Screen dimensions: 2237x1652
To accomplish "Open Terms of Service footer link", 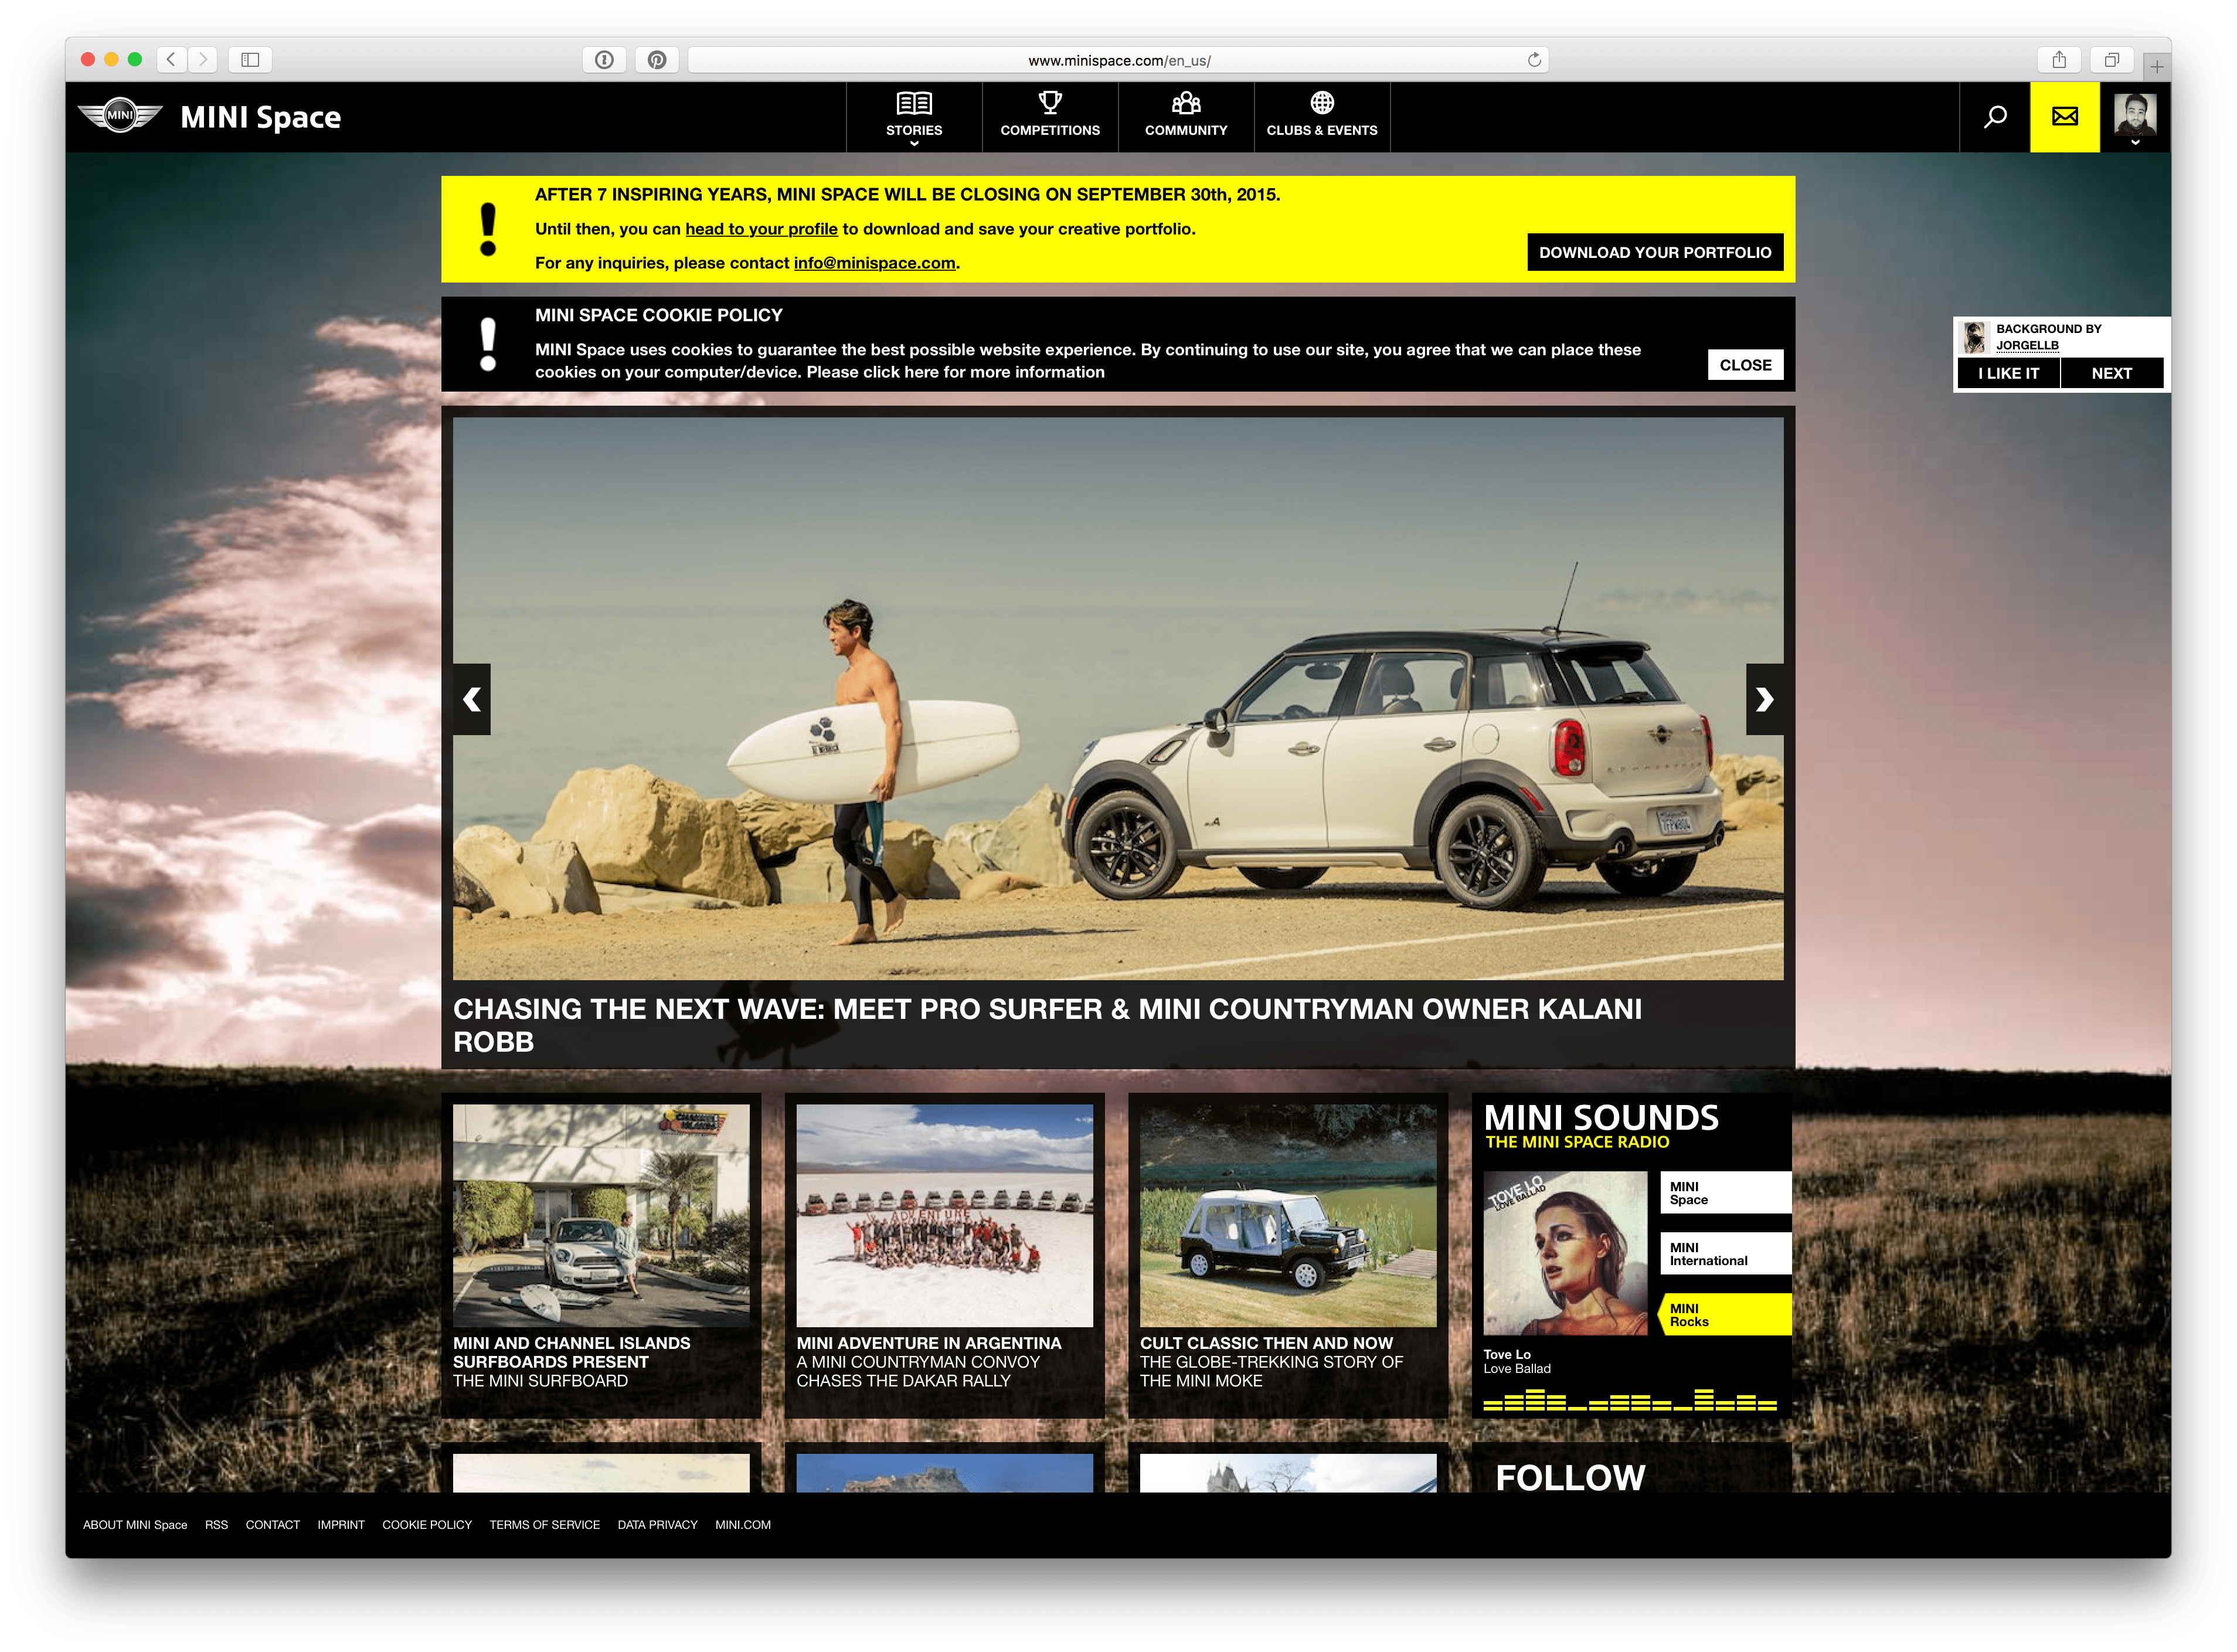I will click(544, 1525).
